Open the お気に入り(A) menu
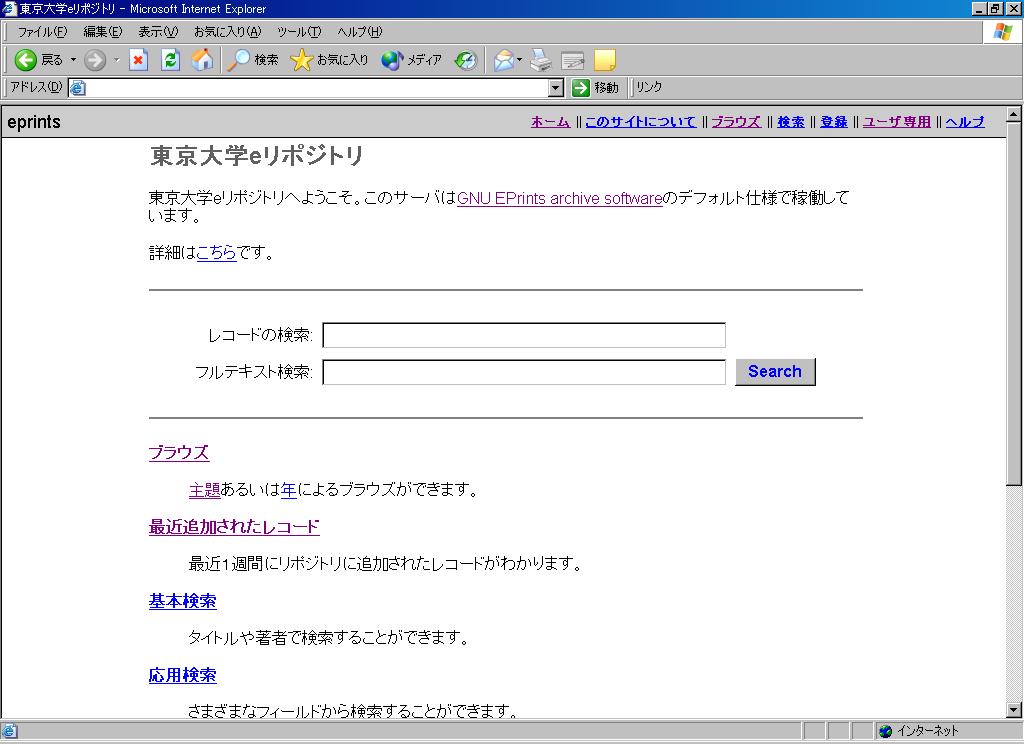The image size is (1024, 744). (x=227, y=31)
